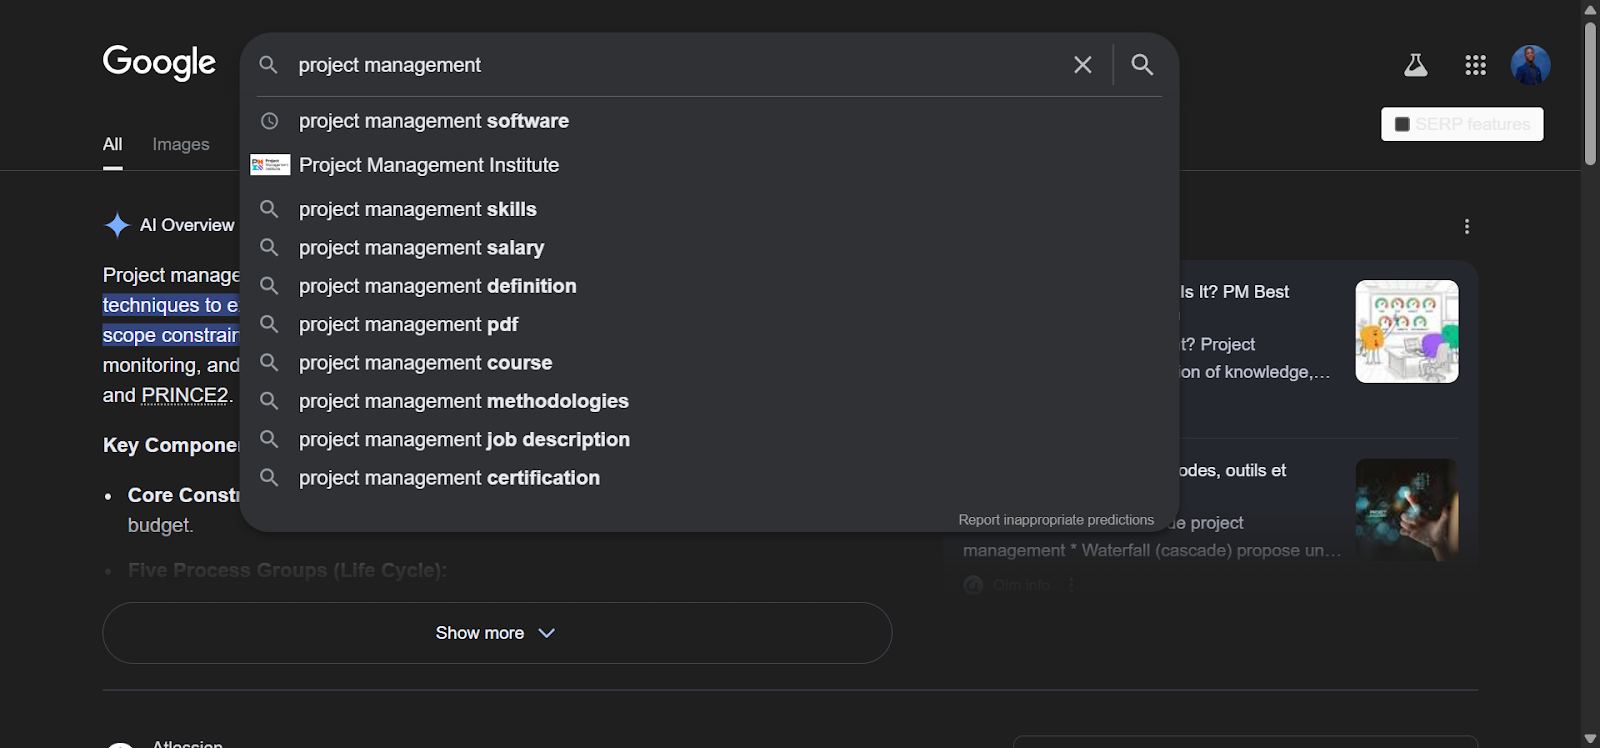Click the search magnifier button in the search bar
This screenshot has width=1600, height=748.
1142,65
